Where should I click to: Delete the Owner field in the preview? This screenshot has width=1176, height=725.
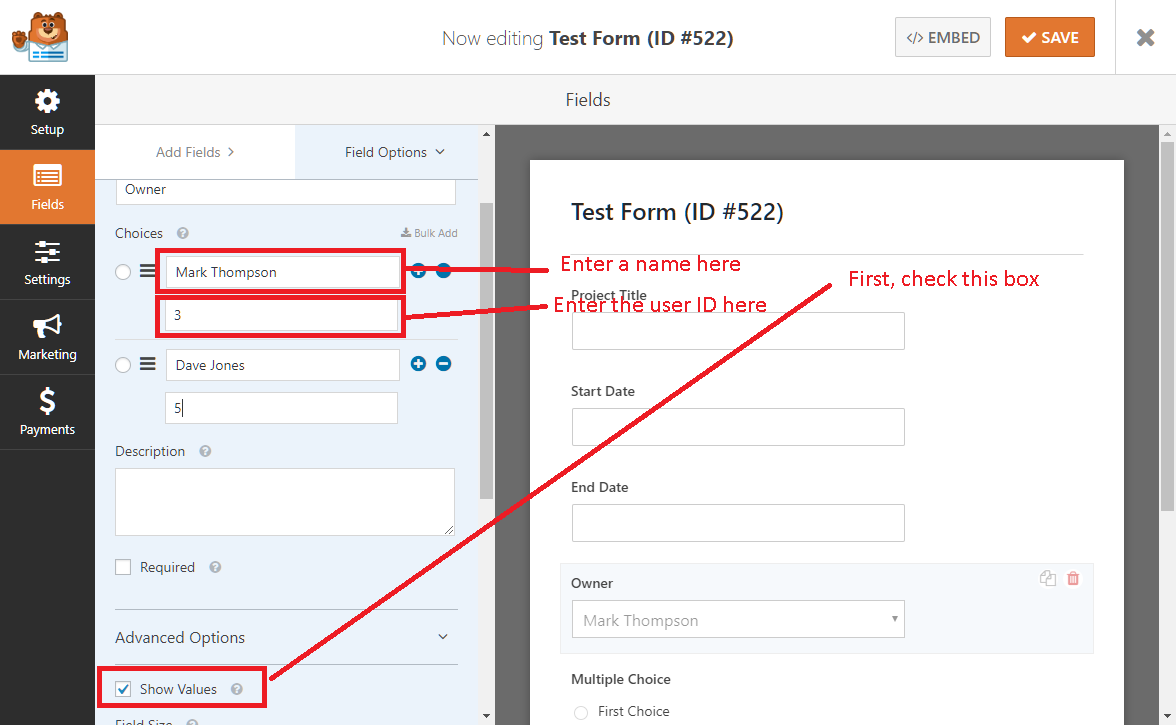pyautogui.click(x=1073, y=578)
